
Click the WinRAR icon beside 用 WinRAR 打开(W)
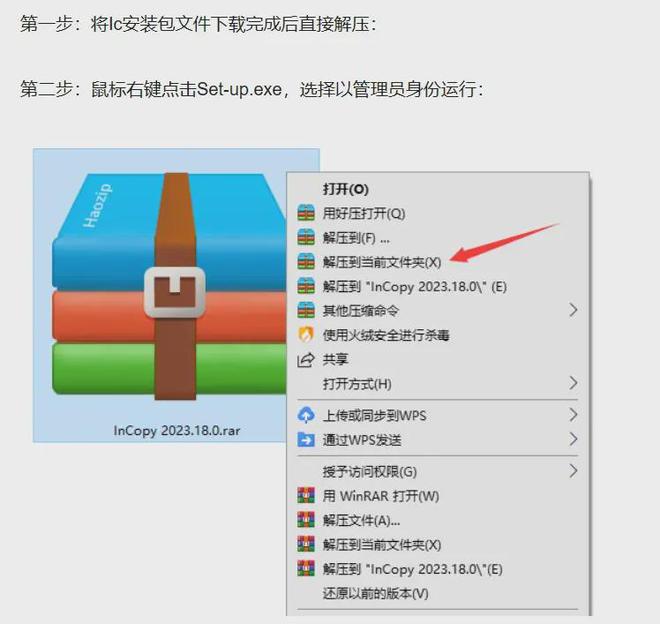[x=306, y=496]
